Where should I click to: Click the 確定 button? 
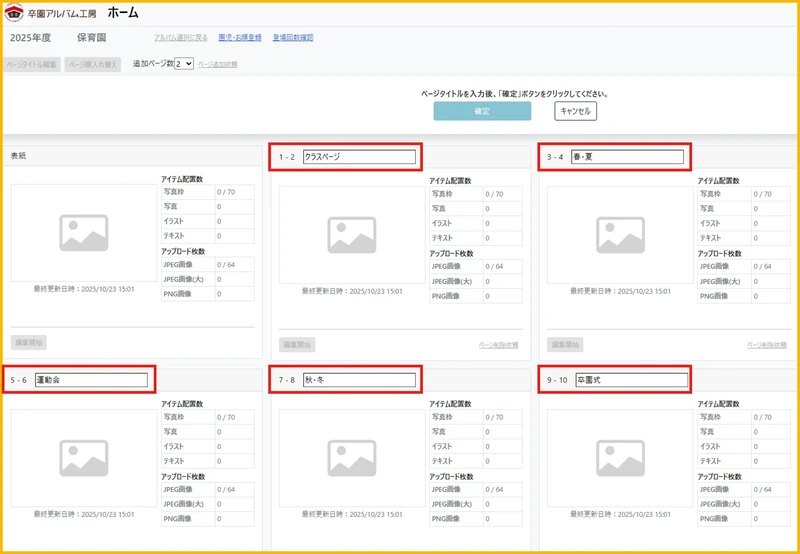[x=482, y=111]
